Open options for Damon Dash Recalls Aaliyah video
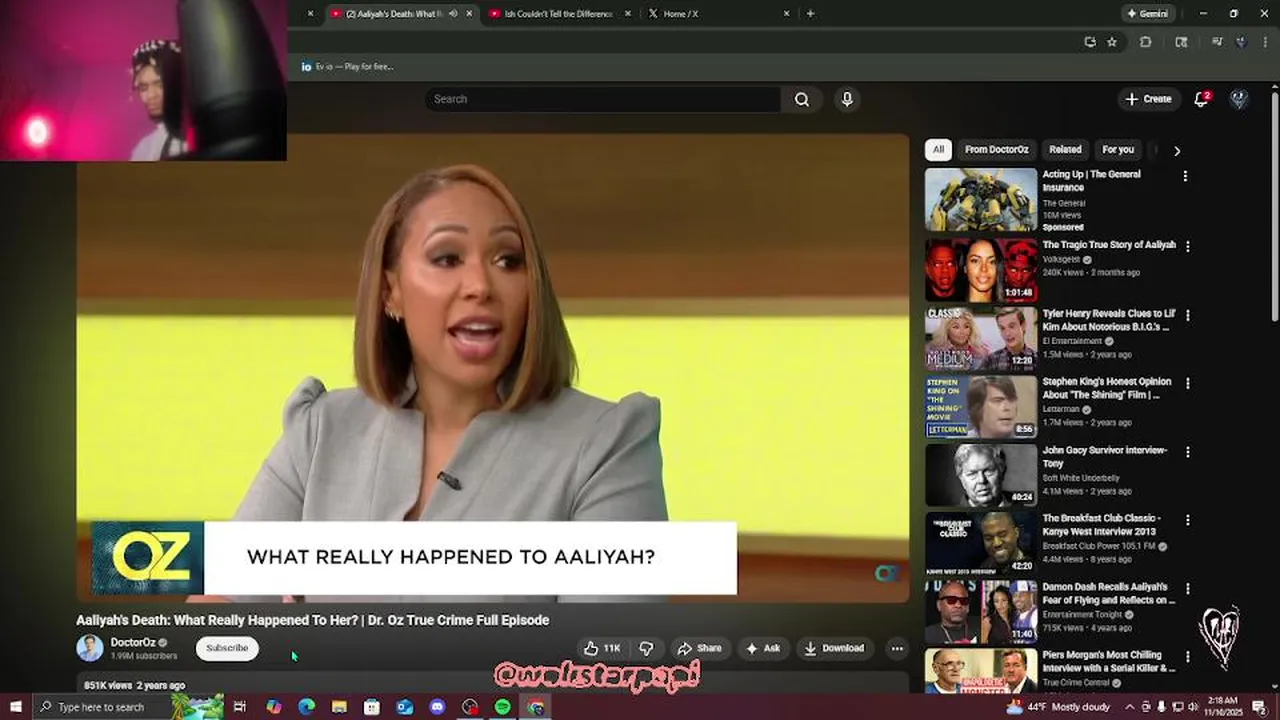 pos(1187,588)
